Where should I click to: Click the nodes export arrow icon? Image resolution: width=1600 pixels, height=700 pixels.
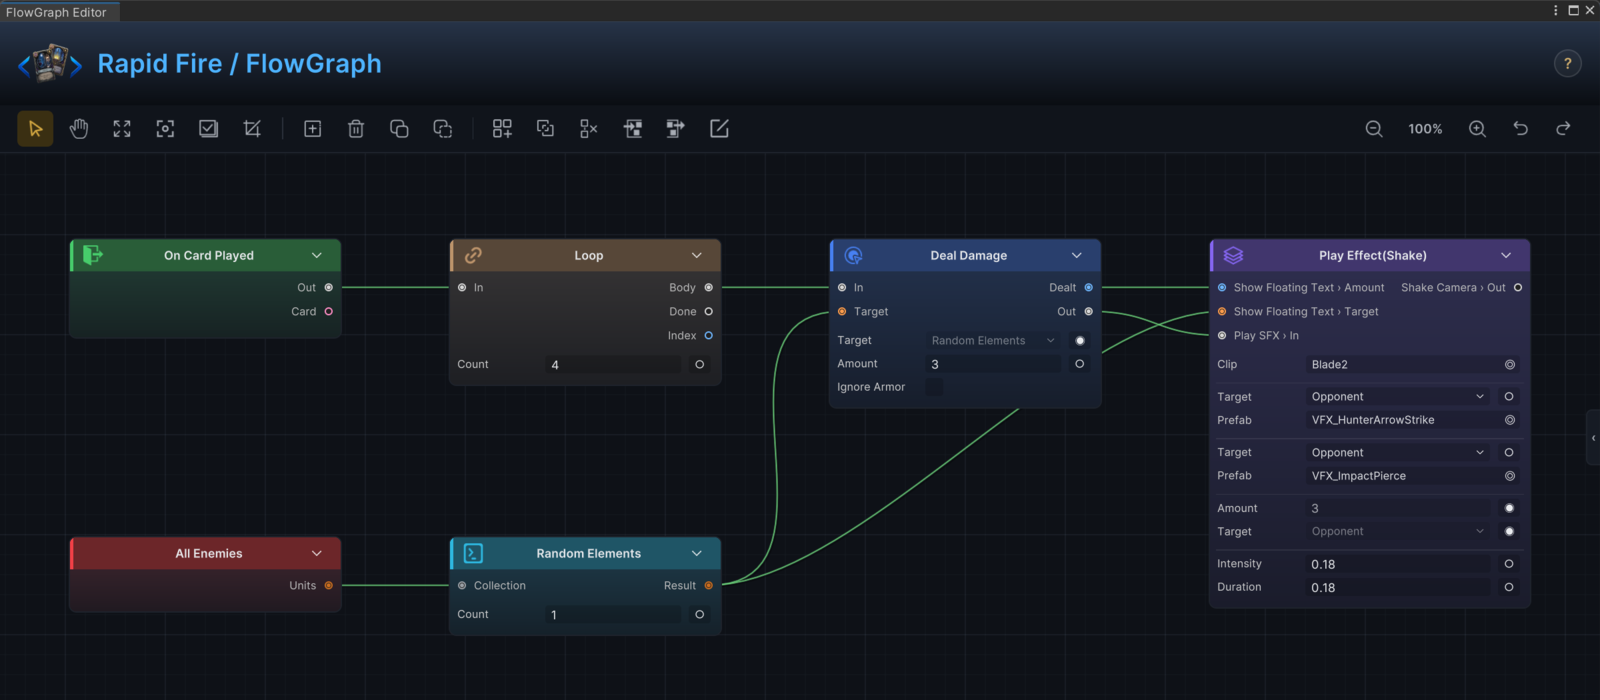pyautogui.click(x=676, y=129)
